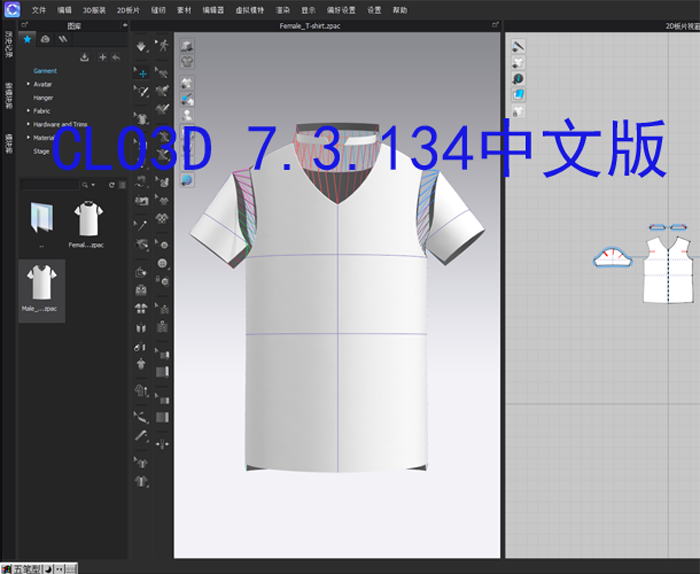Collapse the Library panel with arrow button
This screenshot has width=700, height=574.
pos(125,25)
